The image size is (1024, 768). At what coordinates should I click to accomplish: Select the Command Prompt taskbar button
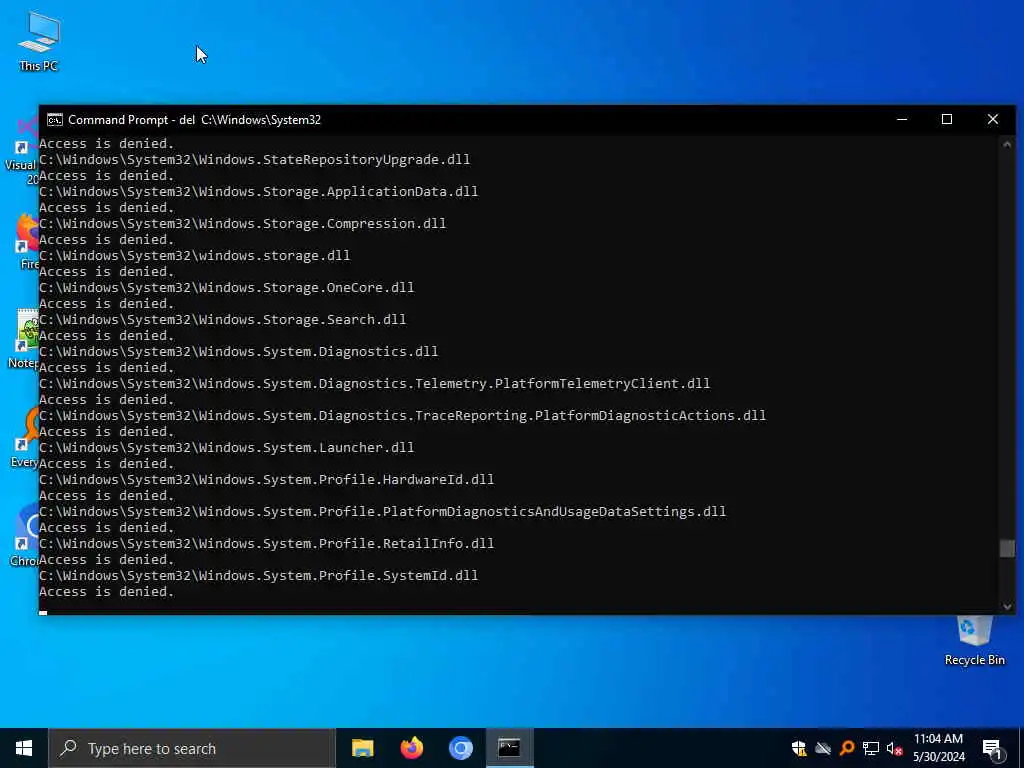coord(509,748)
